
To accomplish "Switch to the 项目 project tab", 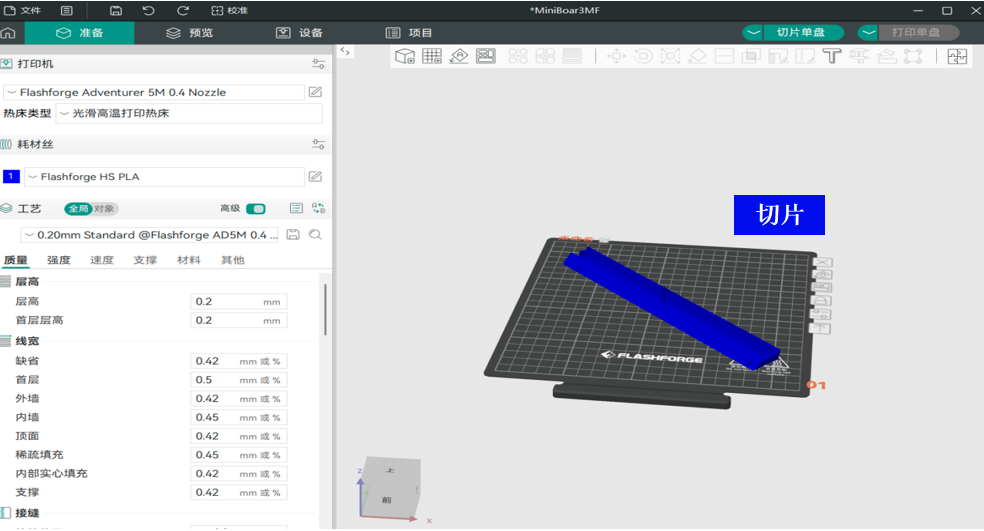I will pyautogui.click(x=409, y=33).
